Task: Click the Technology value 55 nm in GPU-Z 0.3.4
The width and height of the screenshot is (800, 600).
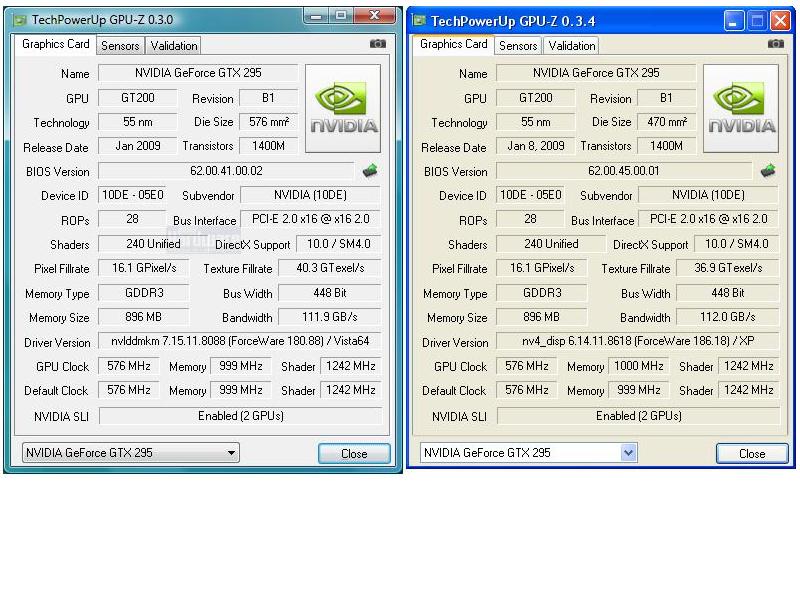Action: pyautogui.click(x=536, y=122)
